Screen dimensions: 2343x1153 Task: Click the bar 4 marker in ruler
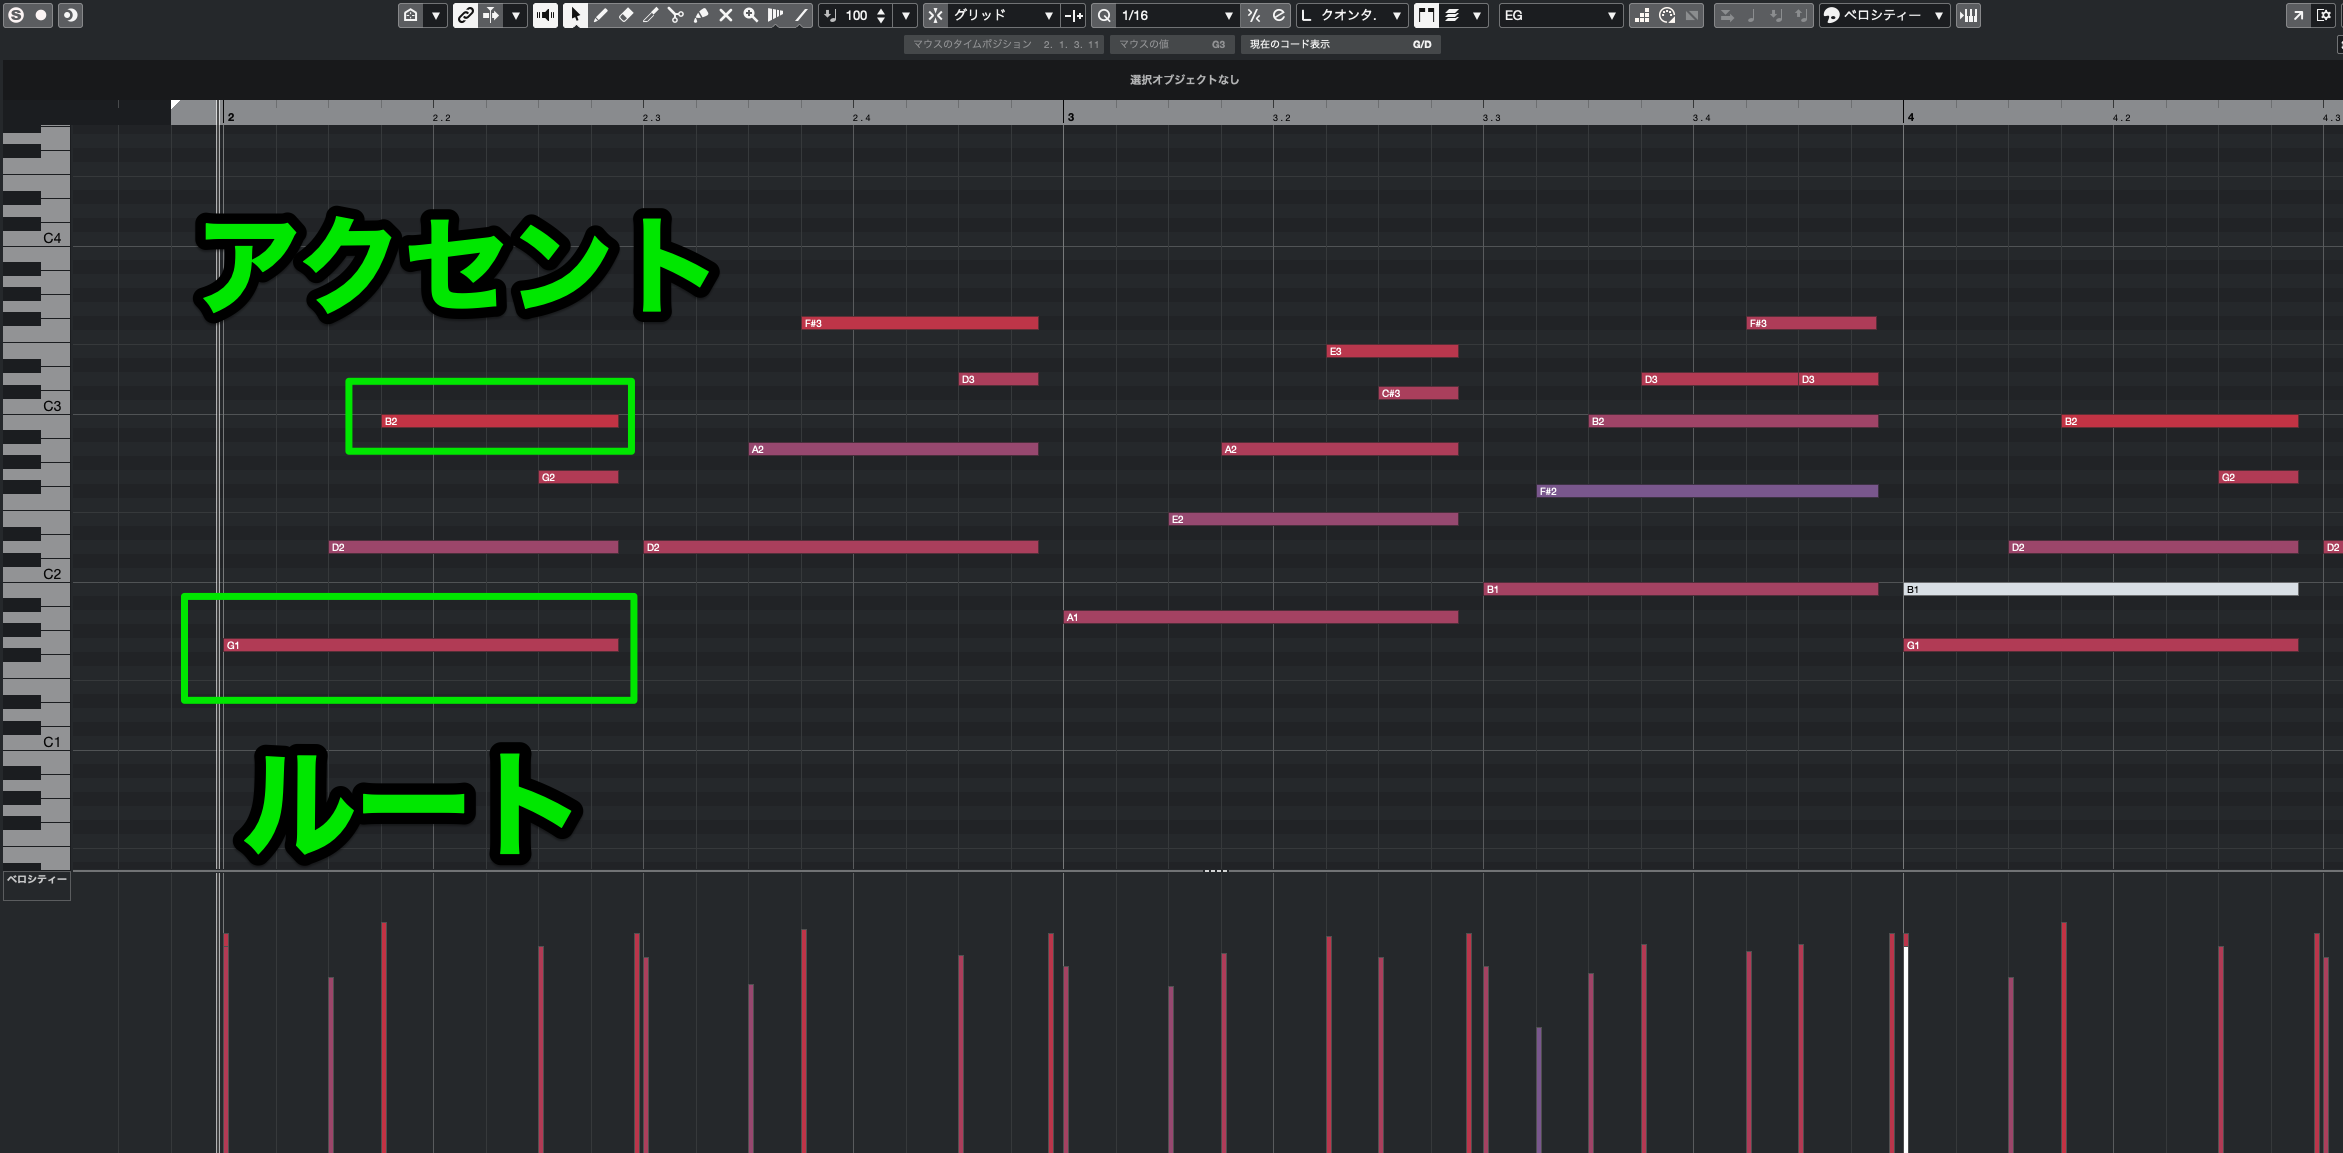point(1910,117)
